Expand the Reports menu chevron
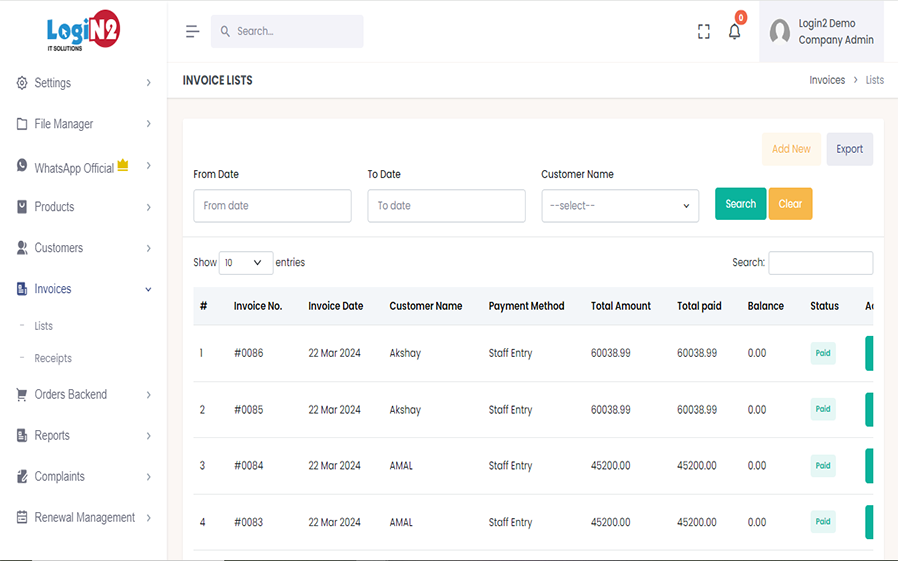The image size is (898, 561). tap(148, 436)
